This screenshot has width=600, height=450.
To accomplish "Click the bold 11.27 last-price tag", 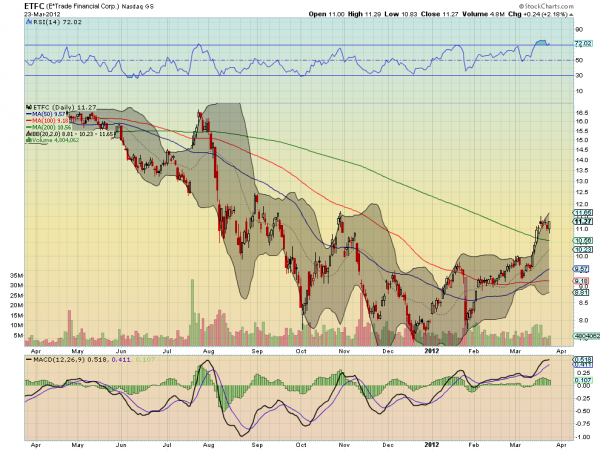I will coord(583,222).
